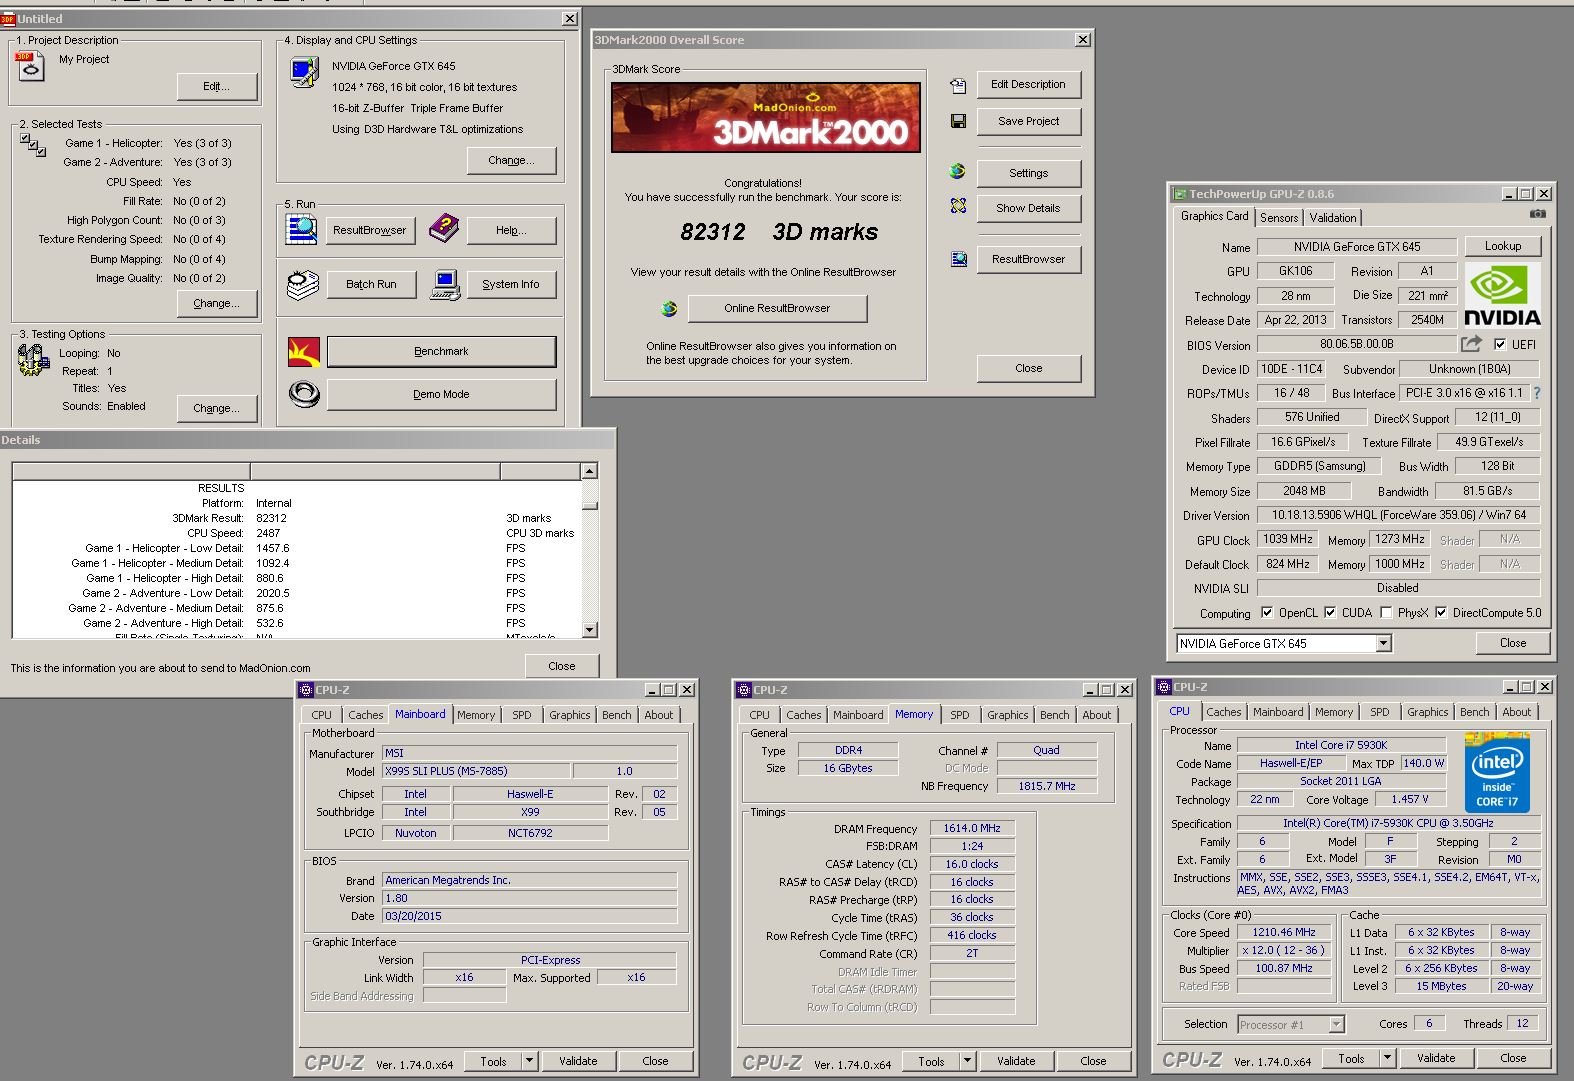The height and width of the screenshot is (1081, 1574).
Task: Open the NVIDIA GeForce GTX 645 GPU dropdown
Action: click(1384, 644)
